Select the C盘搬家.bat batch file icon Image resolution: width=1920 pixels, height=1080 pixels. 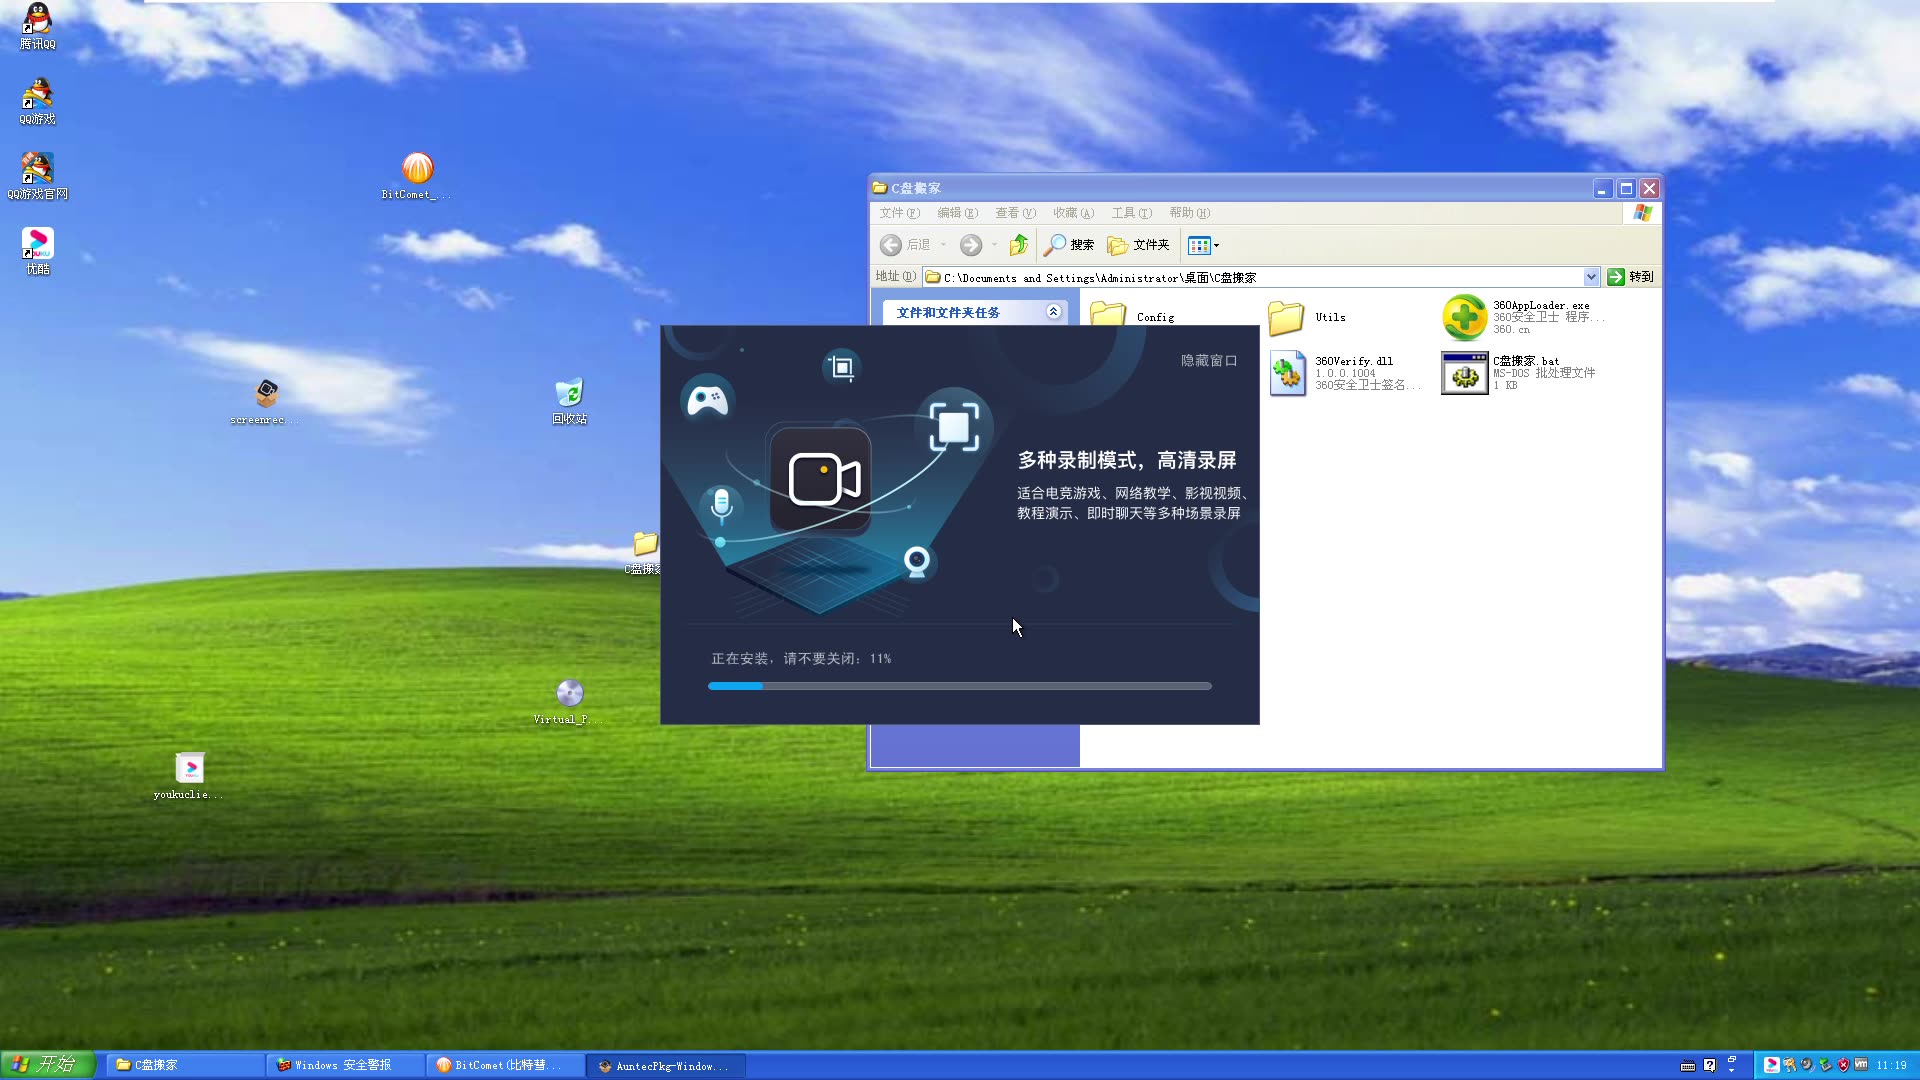coord(1464,373)
